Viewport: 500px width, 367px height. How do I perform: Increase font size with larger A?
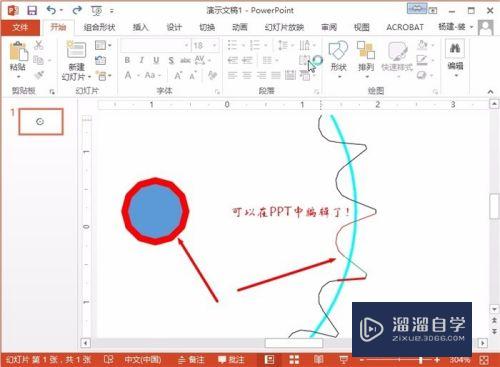click(x=178, y=76)
